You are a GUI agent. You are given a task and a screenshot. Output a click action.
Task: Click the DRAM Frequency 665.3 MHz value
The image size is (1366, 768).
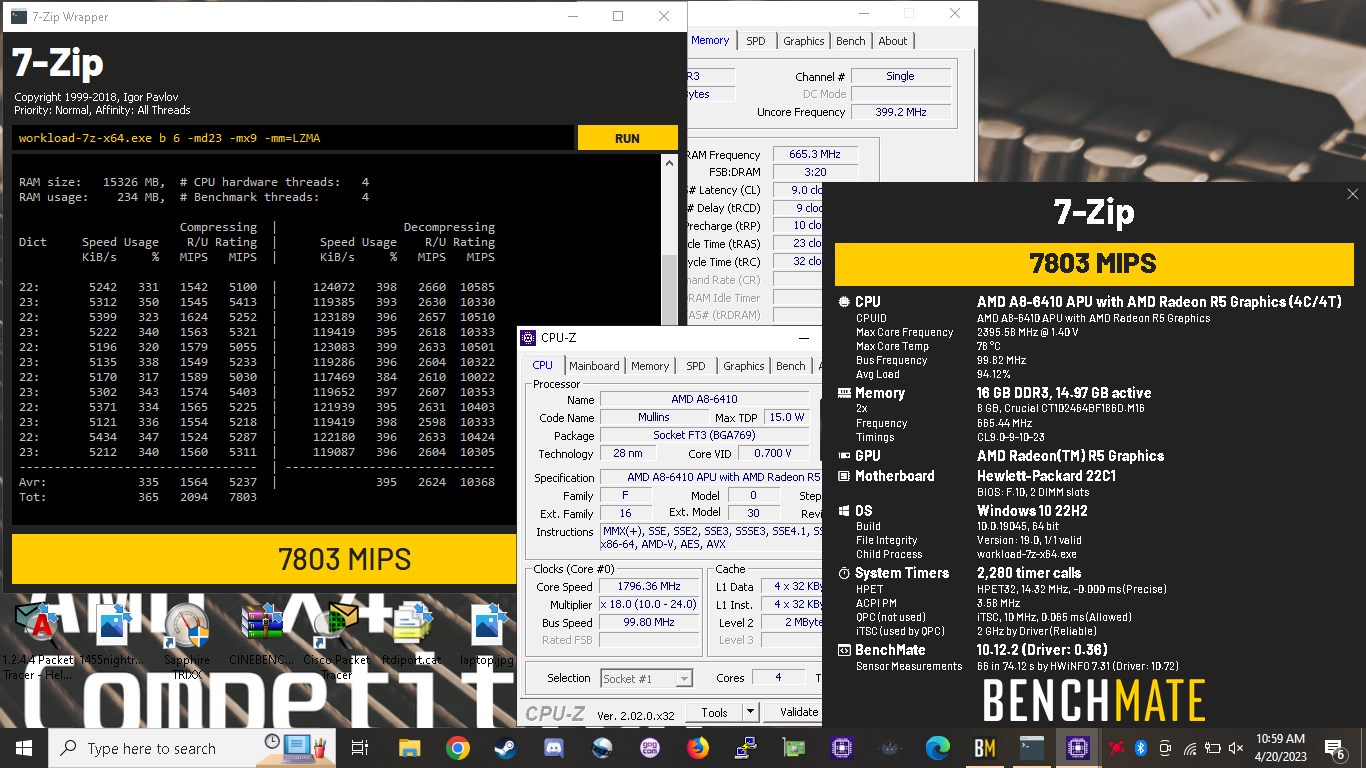(814, 154)
